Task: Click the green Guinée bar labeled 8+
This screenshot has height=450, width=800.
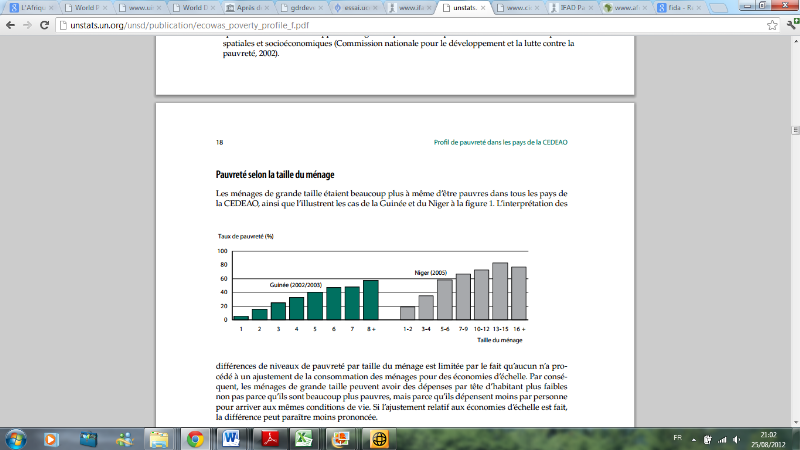Action: click(x=371, y=300)
